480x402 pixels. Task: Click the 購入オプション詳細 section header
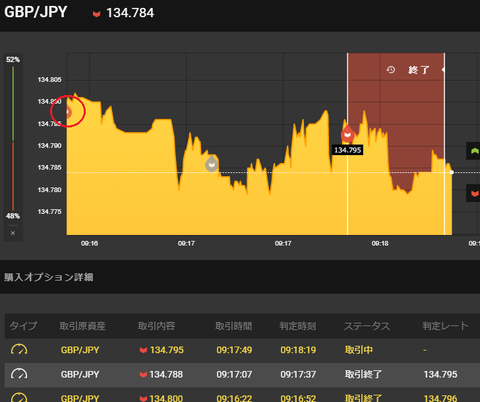(49, 277)
